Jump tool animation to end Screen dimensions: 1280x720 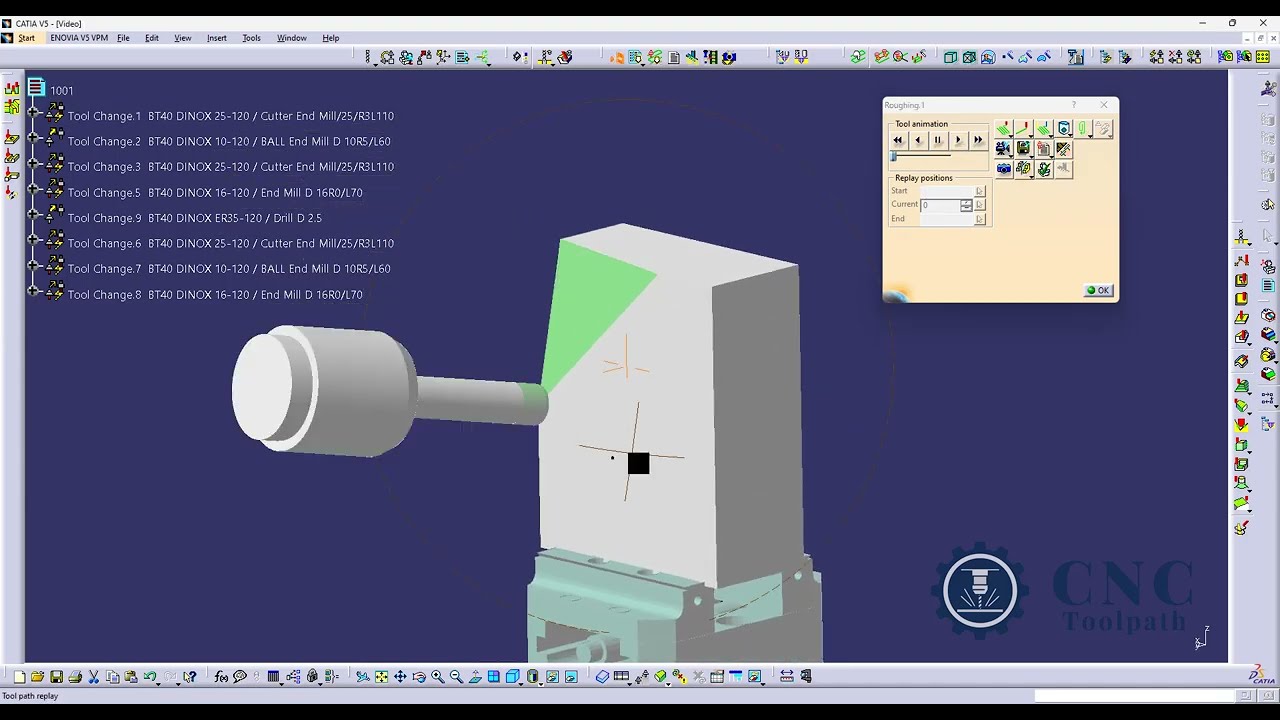pyautogui.click(x=978, y=140)
